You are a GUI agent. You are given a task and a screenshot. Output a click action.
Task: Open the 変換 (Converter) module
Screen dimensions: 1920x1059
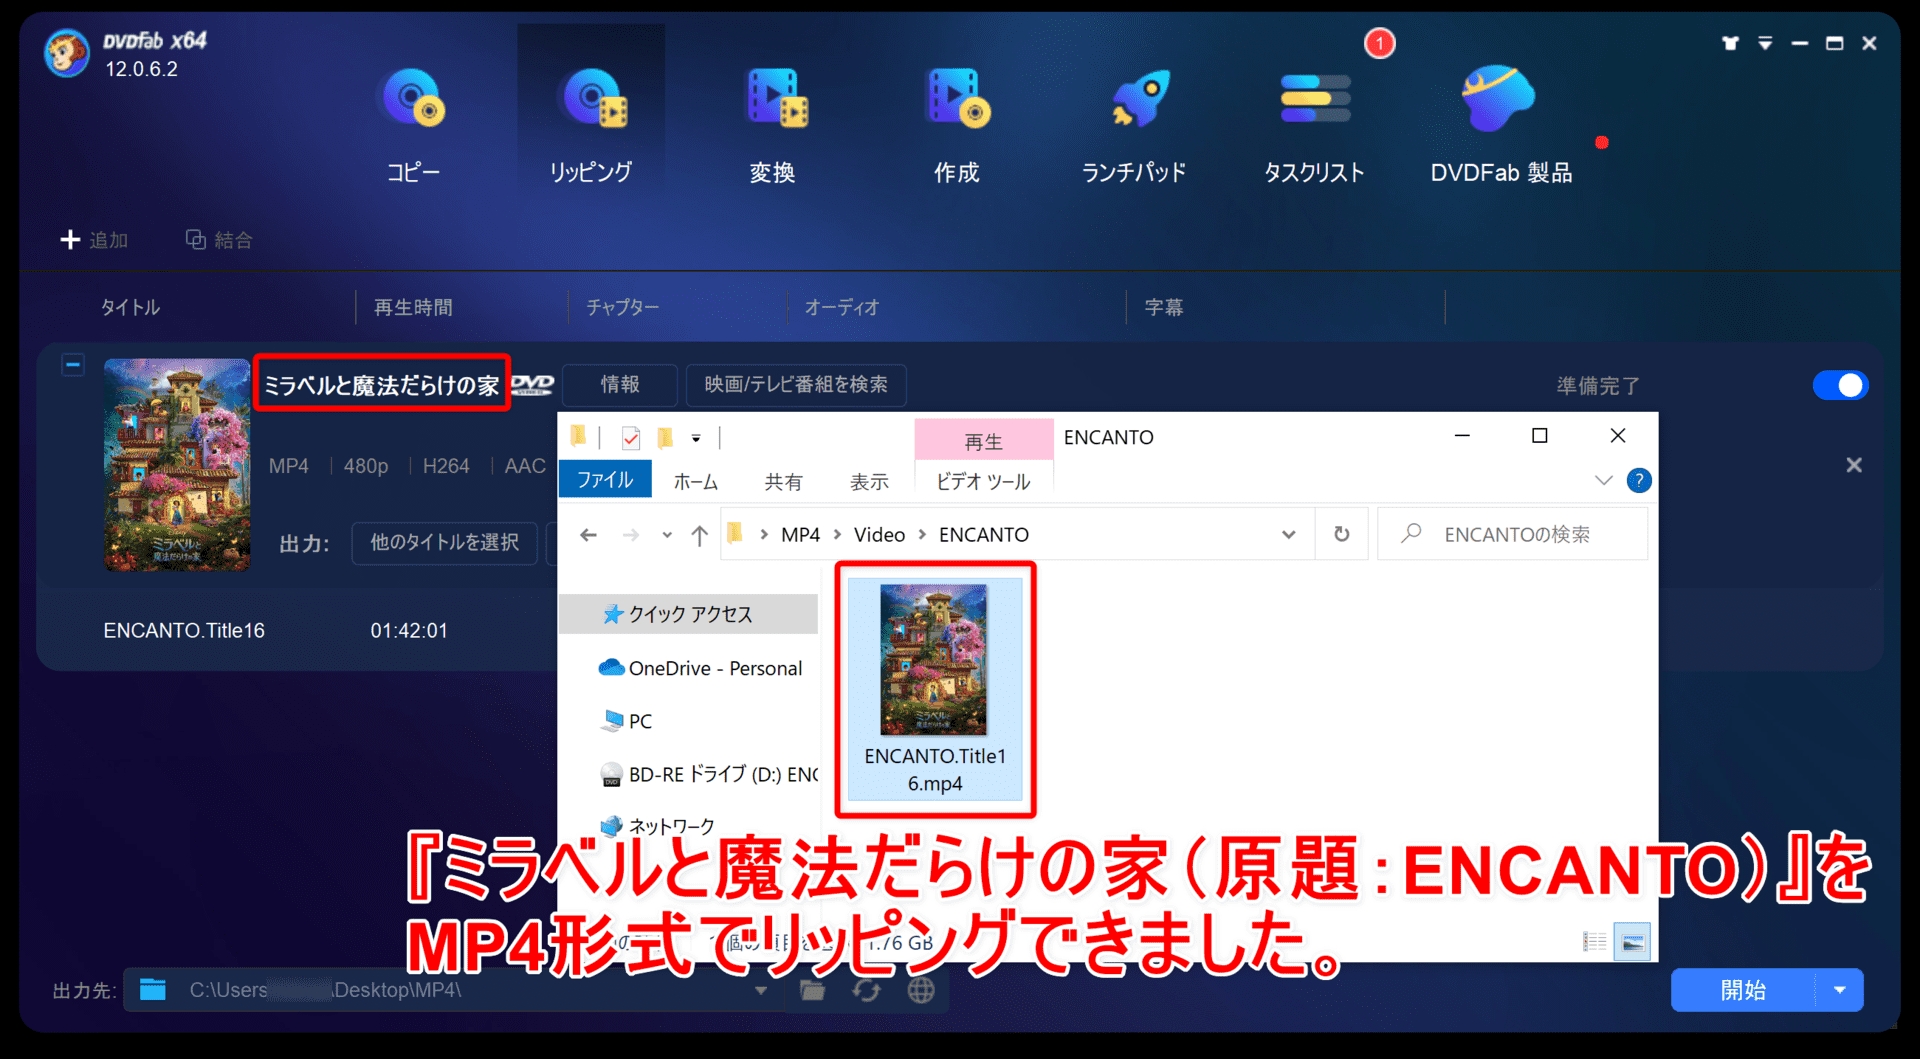(x=773, y=125)
